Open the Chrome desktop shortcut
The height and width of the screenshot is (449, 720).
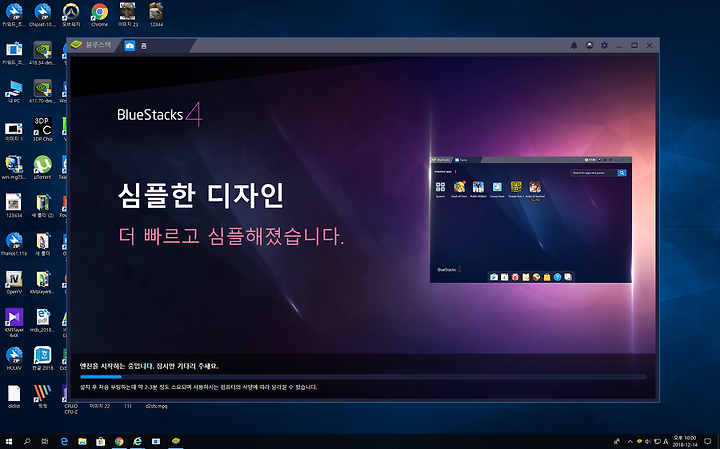pos(100,15)
